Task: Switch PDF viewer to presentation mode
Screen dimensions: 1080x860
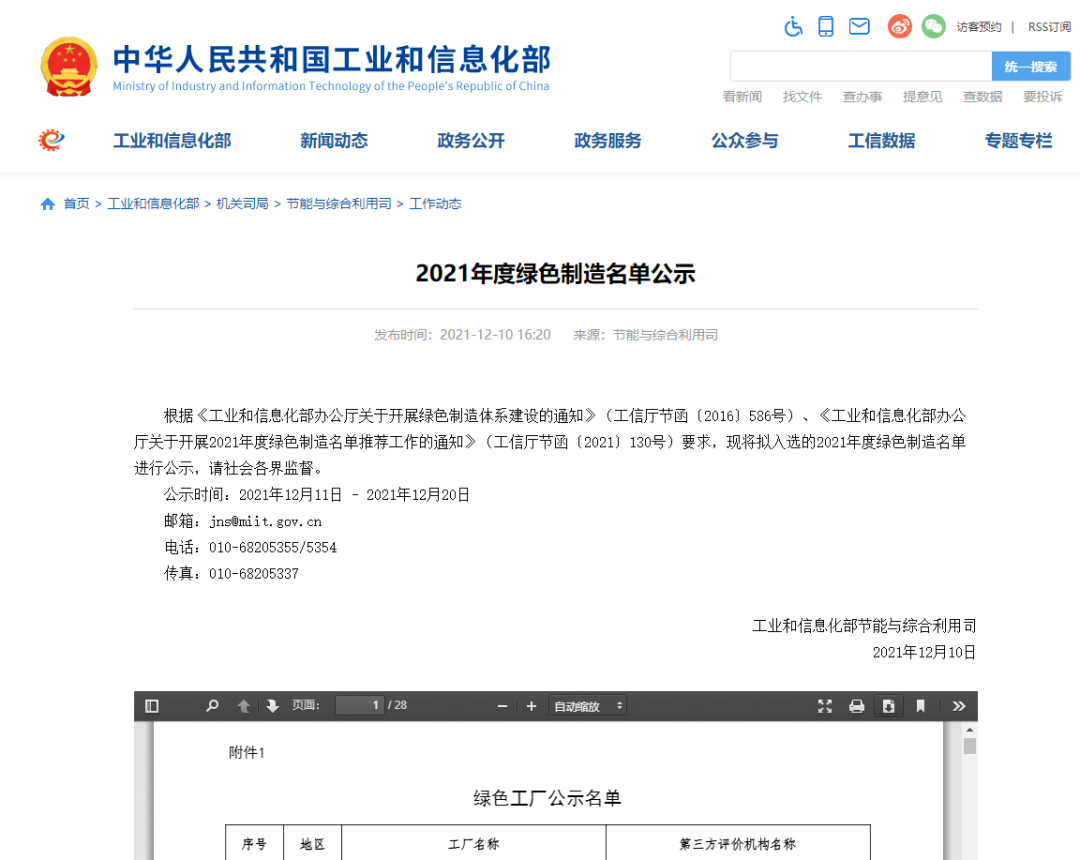Action: coord(824,706)
